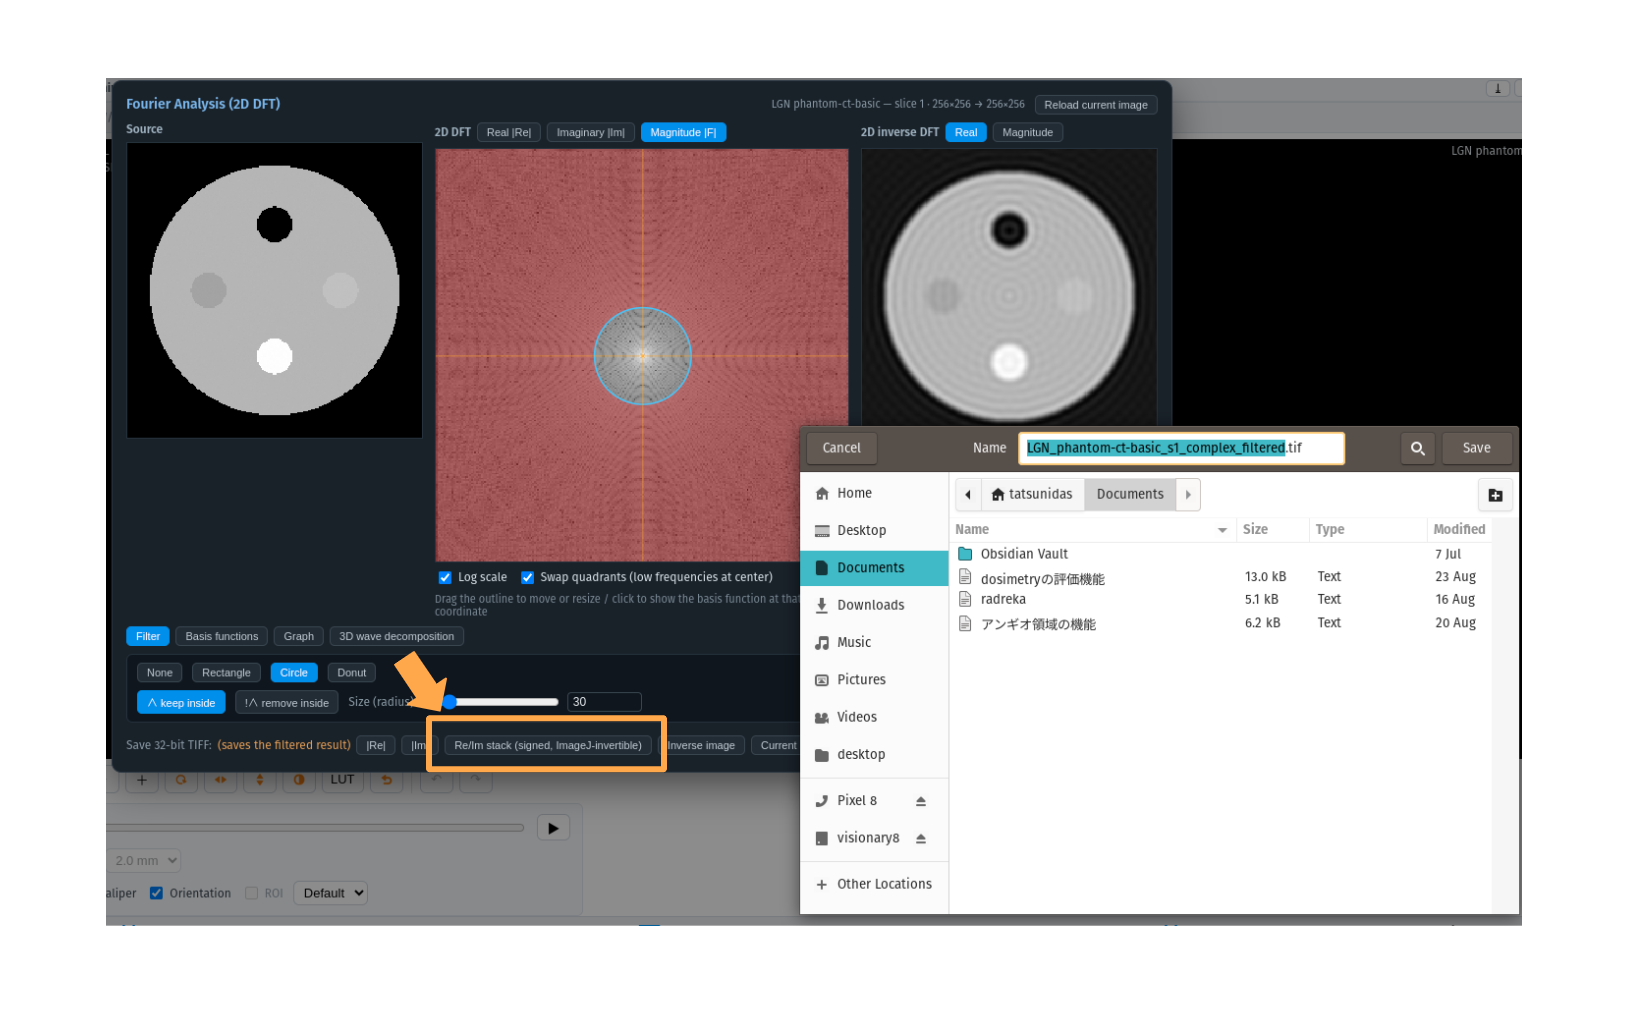Open the 3D wave decomposition tab
The image size is (1625, 1012).
pos(396,636)
